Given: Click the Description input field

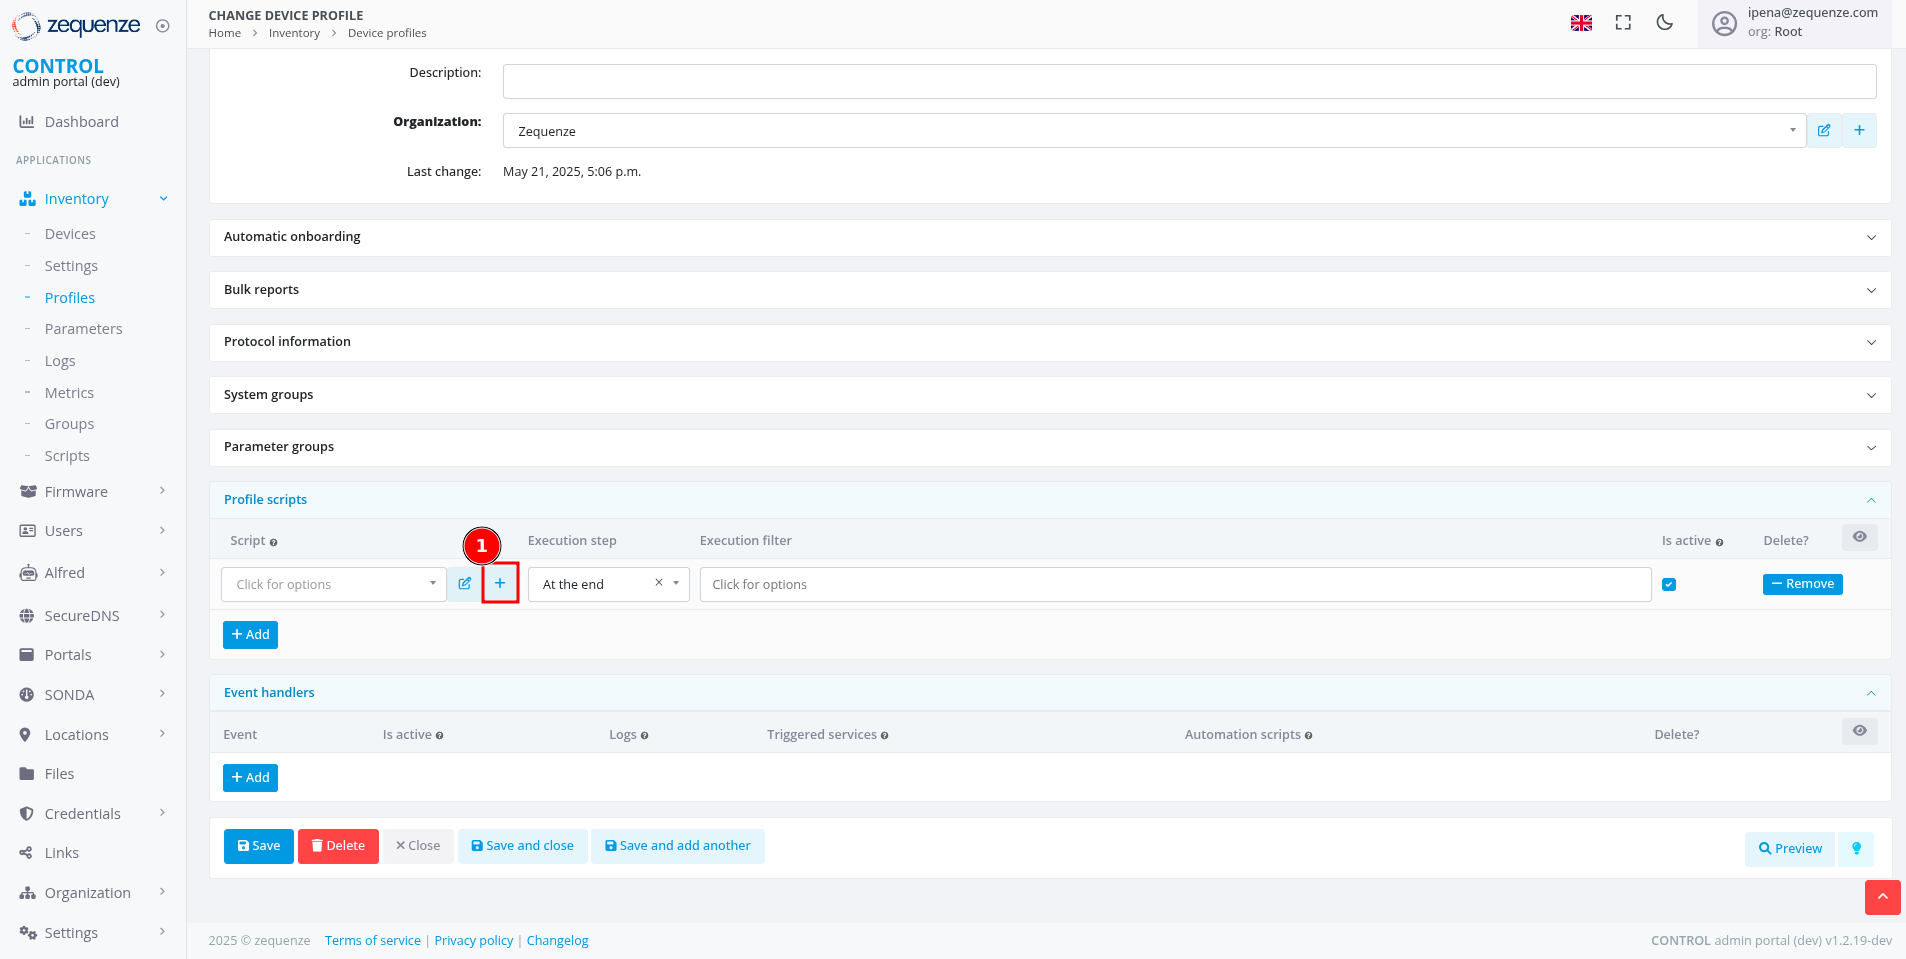Looking at the screenshot, I should [x=1189, y=82].
